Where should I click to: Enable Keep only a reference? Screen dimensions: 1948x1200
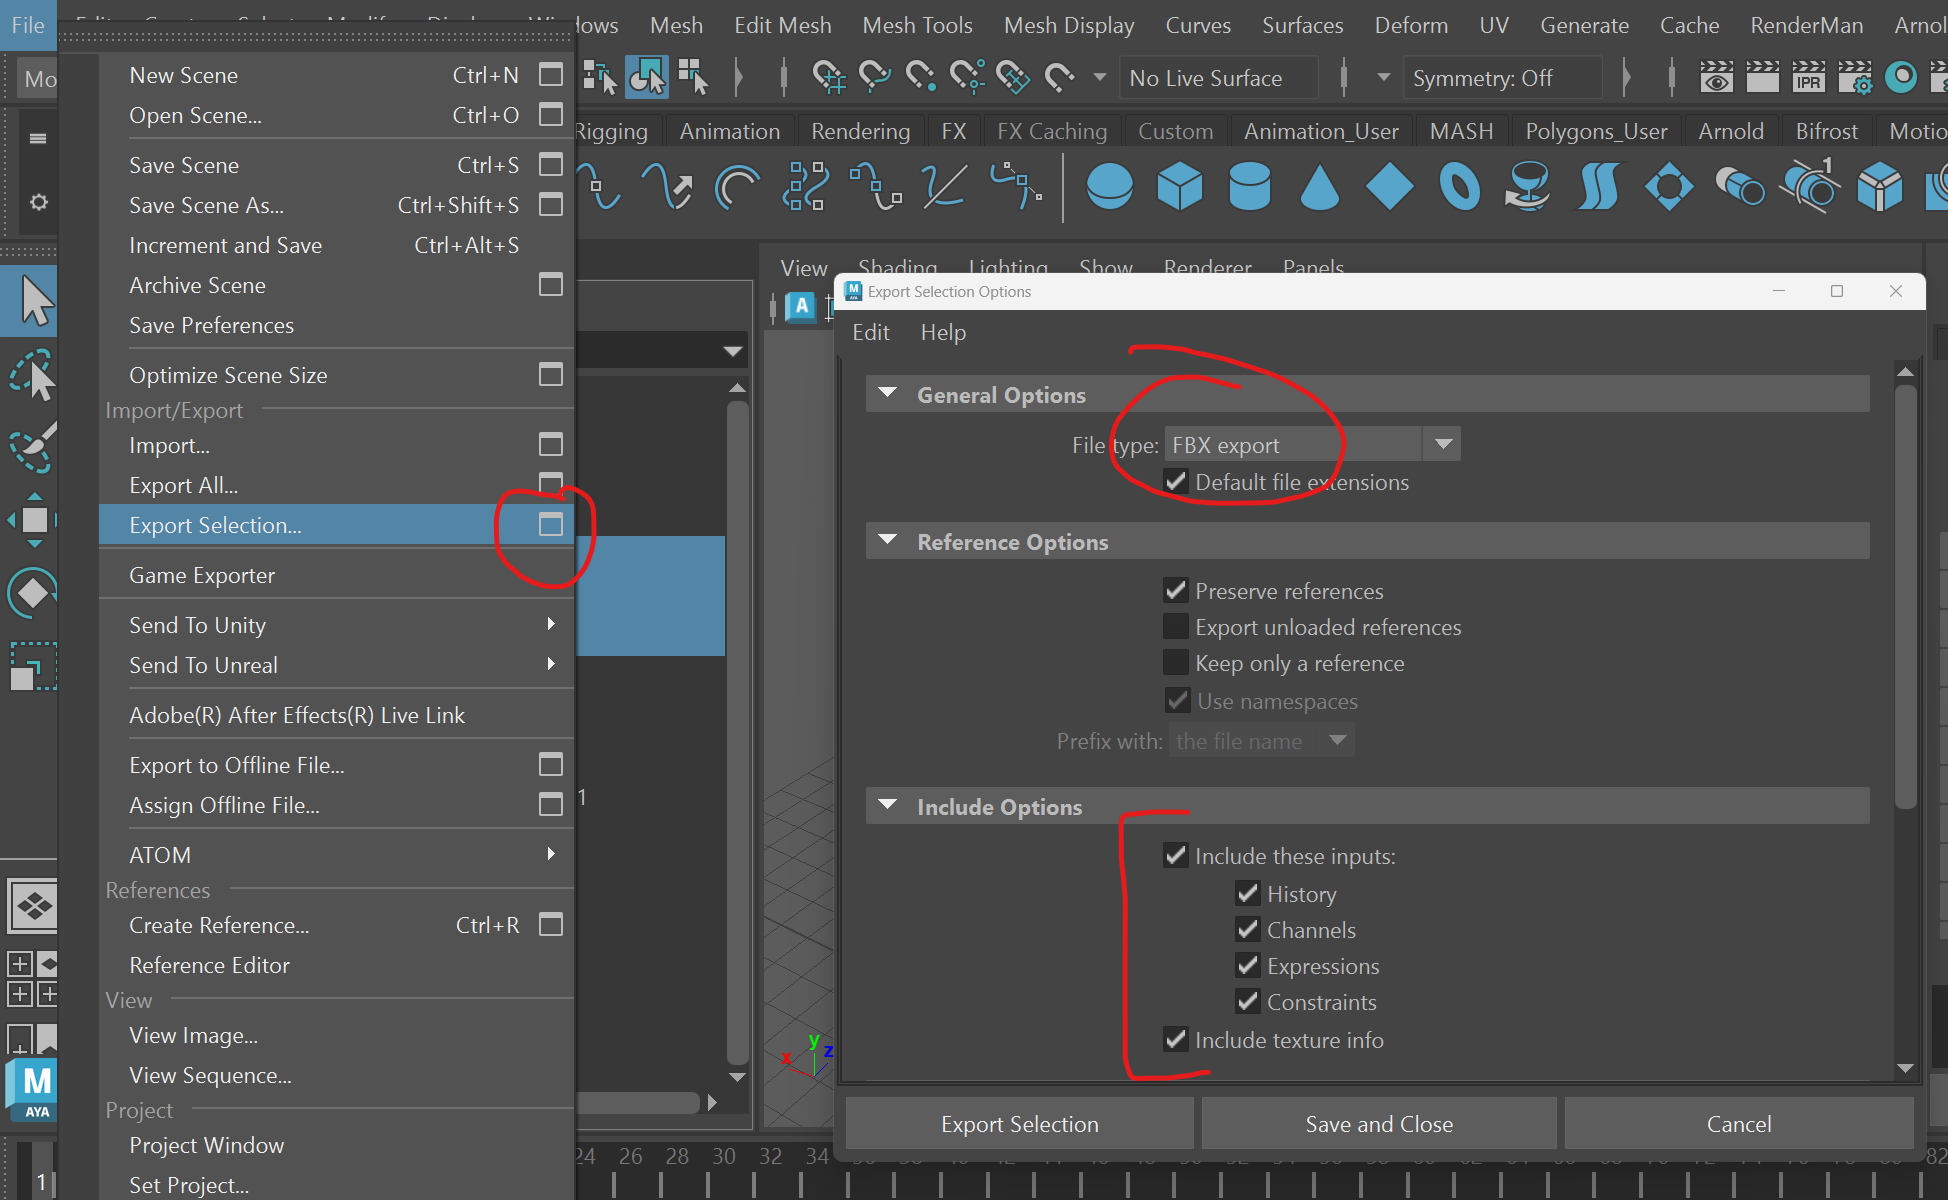click(1176, 663)
